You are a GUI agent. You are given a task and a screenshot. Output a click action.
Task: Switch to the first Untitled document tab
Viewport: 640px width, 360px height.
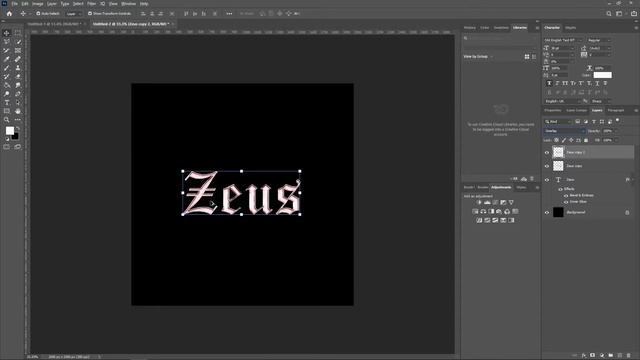55,24
